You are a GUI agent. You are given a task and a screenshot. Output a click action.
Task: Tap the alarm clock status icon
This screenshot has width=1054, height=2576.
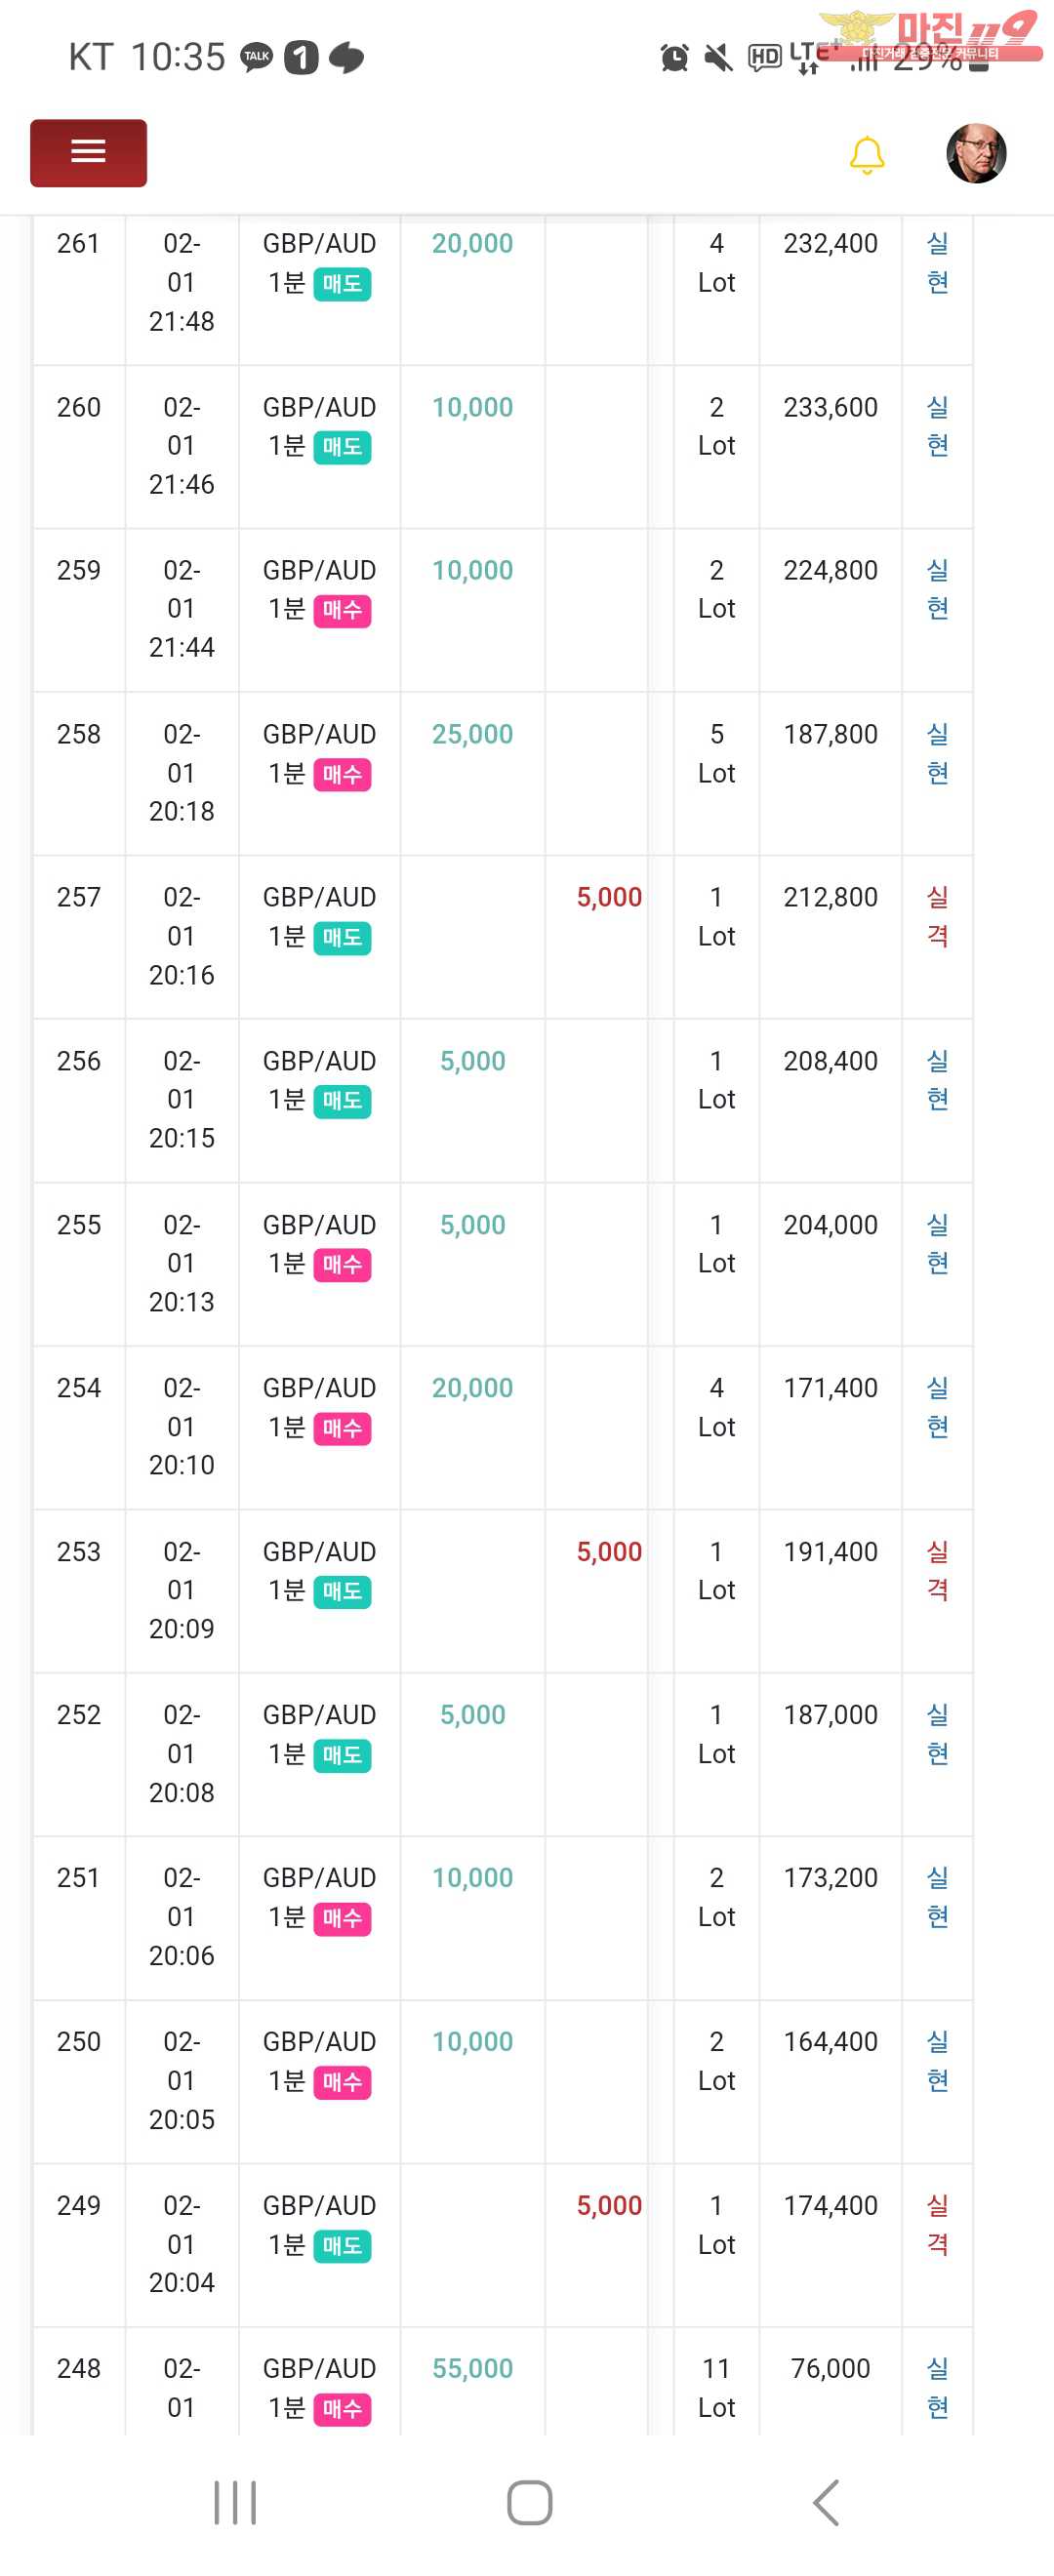[675, 58]
